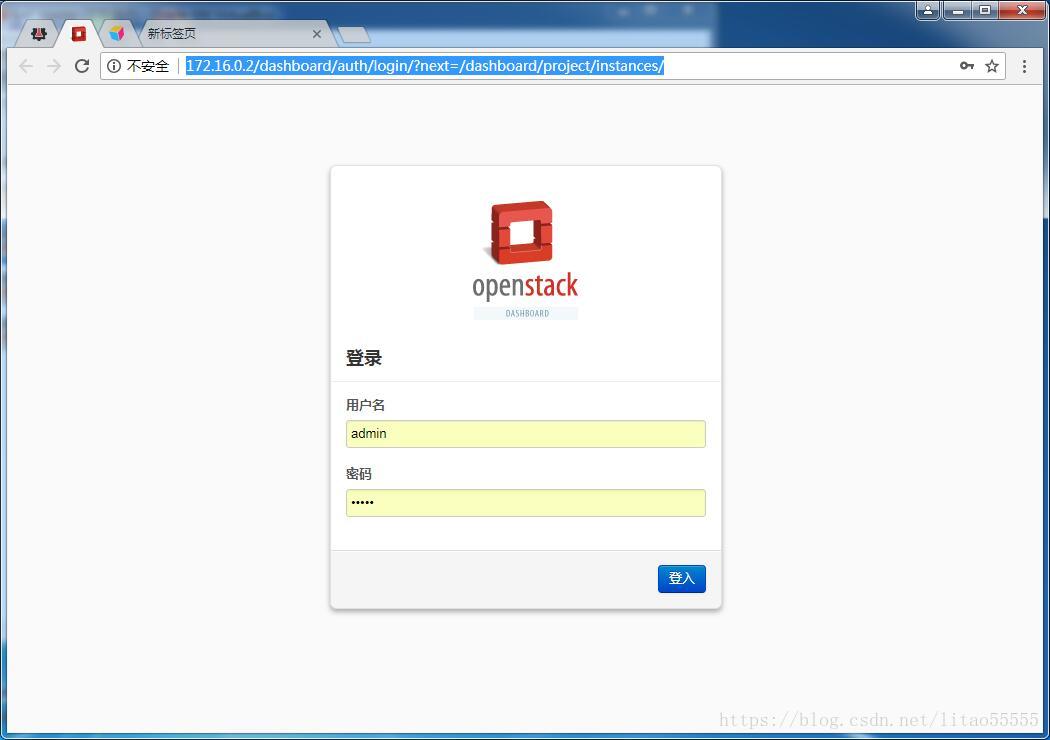Open a new tab button
1050x740 pixels.
[354, 35]
